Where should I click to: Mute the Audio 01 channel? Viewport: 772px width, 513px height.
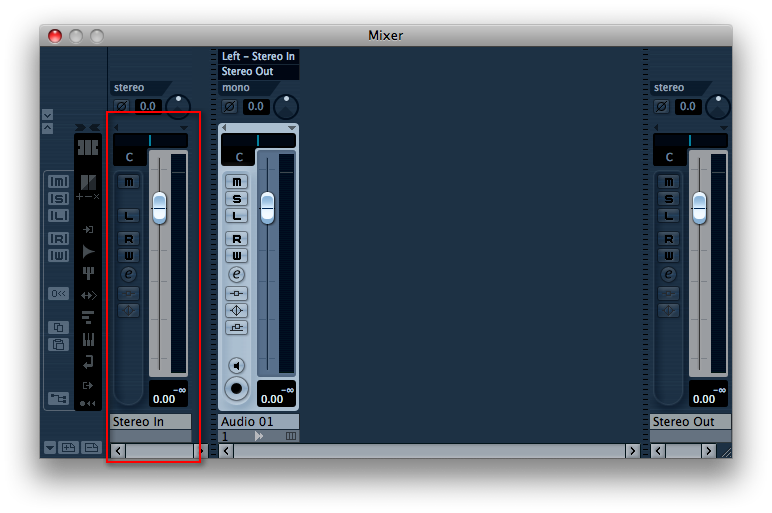click(237, 181)
